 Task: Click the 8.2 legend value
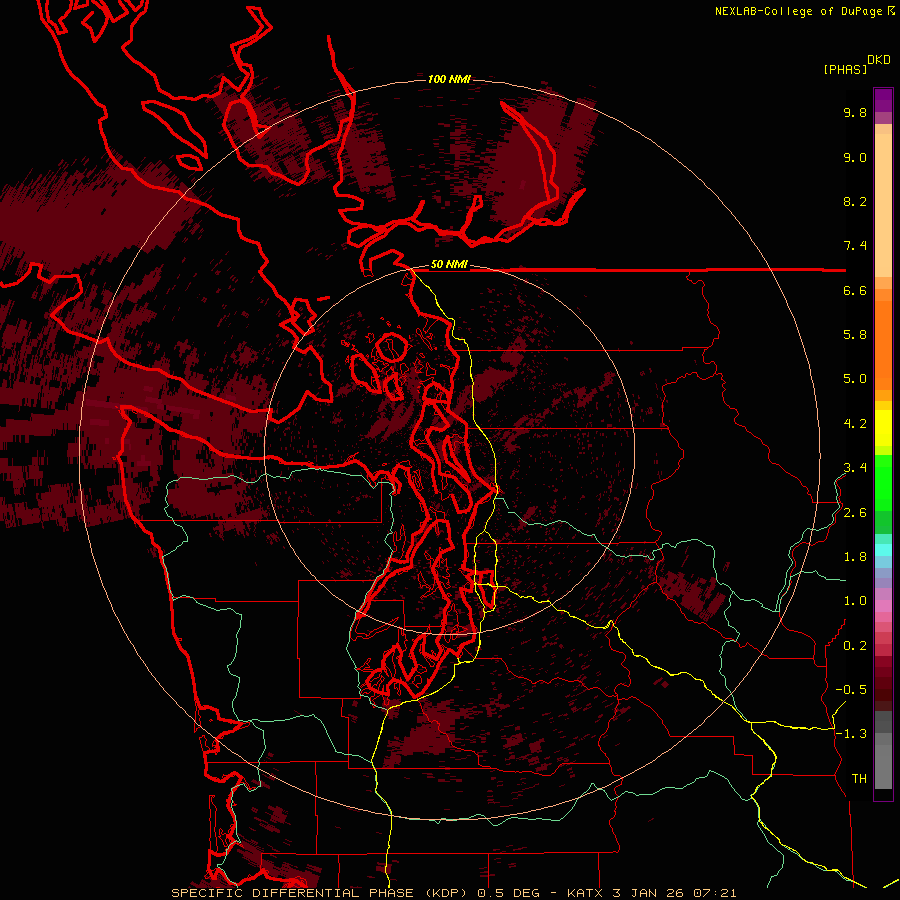pos(855,201)
